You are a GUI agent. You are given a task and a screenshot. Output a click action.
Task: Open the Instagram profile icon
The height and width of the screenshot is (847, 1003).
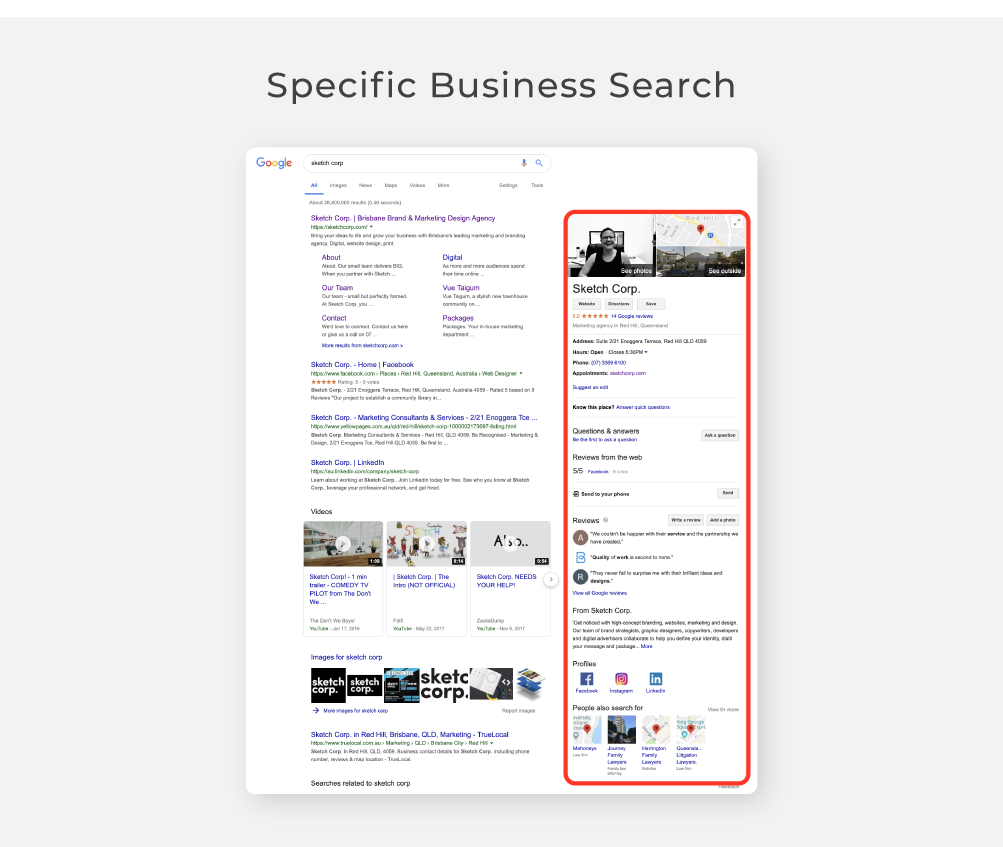[x=621, y=679]
